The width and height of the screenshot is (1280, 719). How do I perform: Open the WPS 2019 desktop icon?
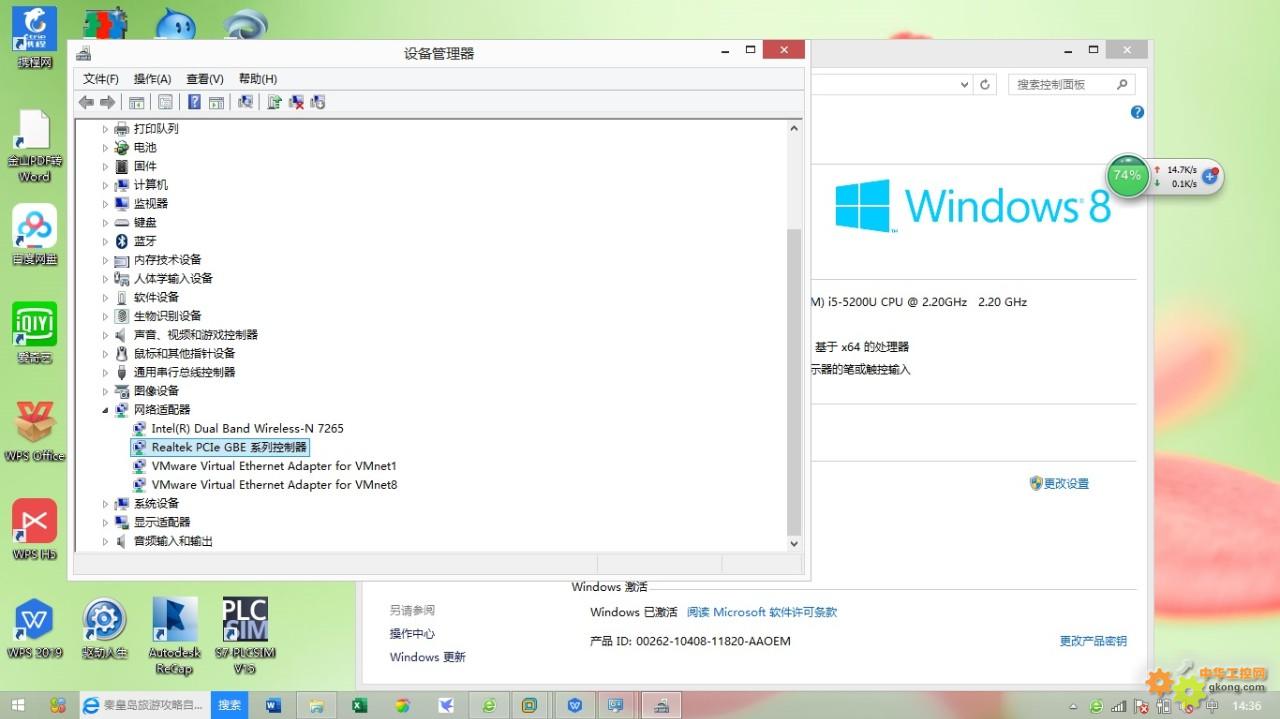pos(34,628)
